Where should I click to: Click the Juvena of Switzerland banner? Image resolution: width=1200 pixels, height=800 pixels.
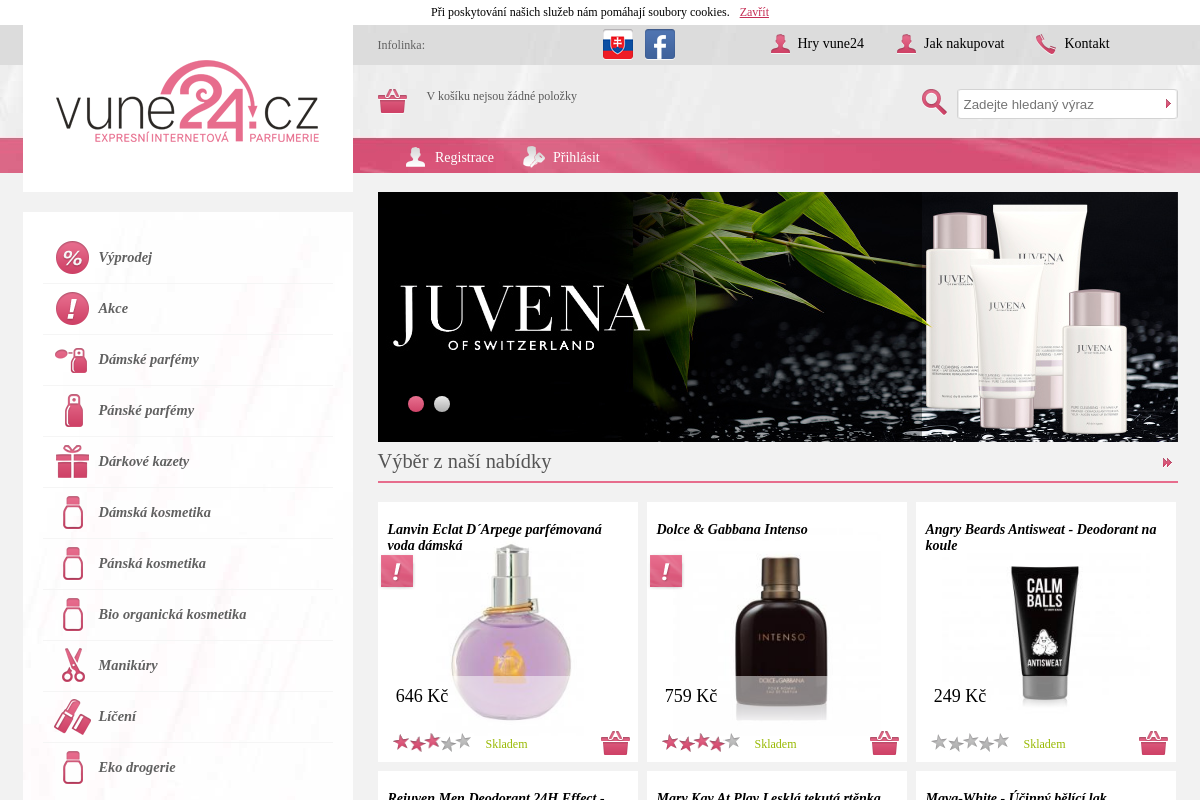tap(778, 317)
